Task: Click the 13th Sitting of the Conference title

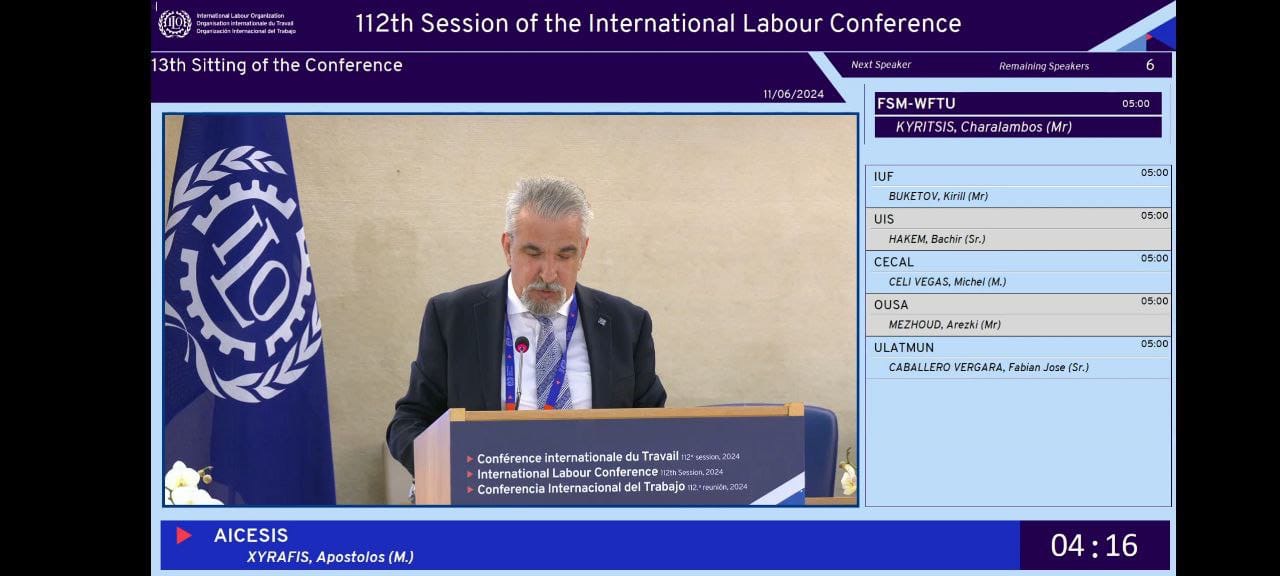Action: [x=277, y=65]
